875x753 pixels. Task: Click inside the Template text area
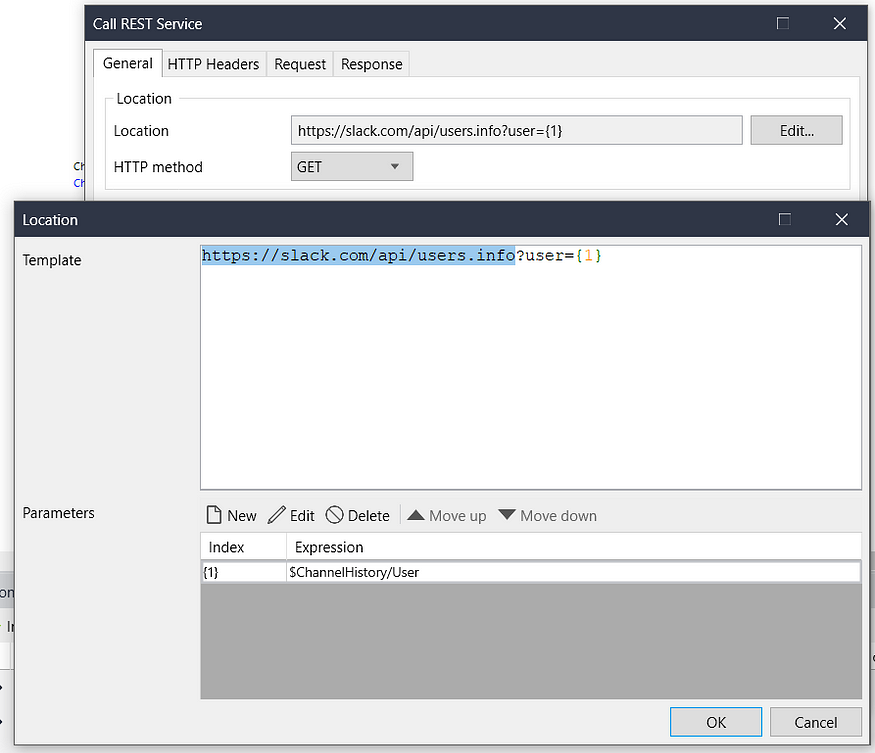pos(531,367)
